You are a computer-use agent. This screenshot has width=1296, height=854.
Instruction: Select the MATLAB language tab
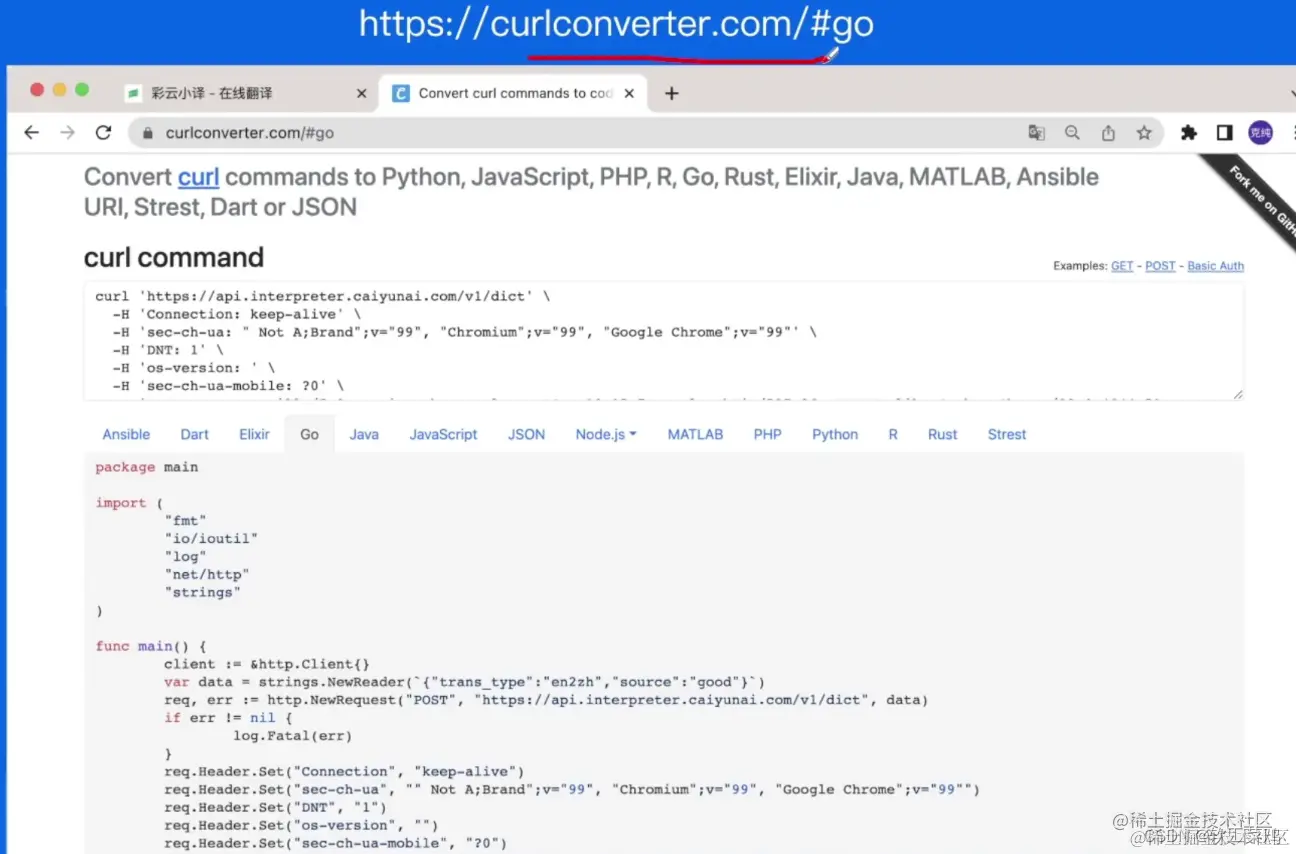pos(695,434)
